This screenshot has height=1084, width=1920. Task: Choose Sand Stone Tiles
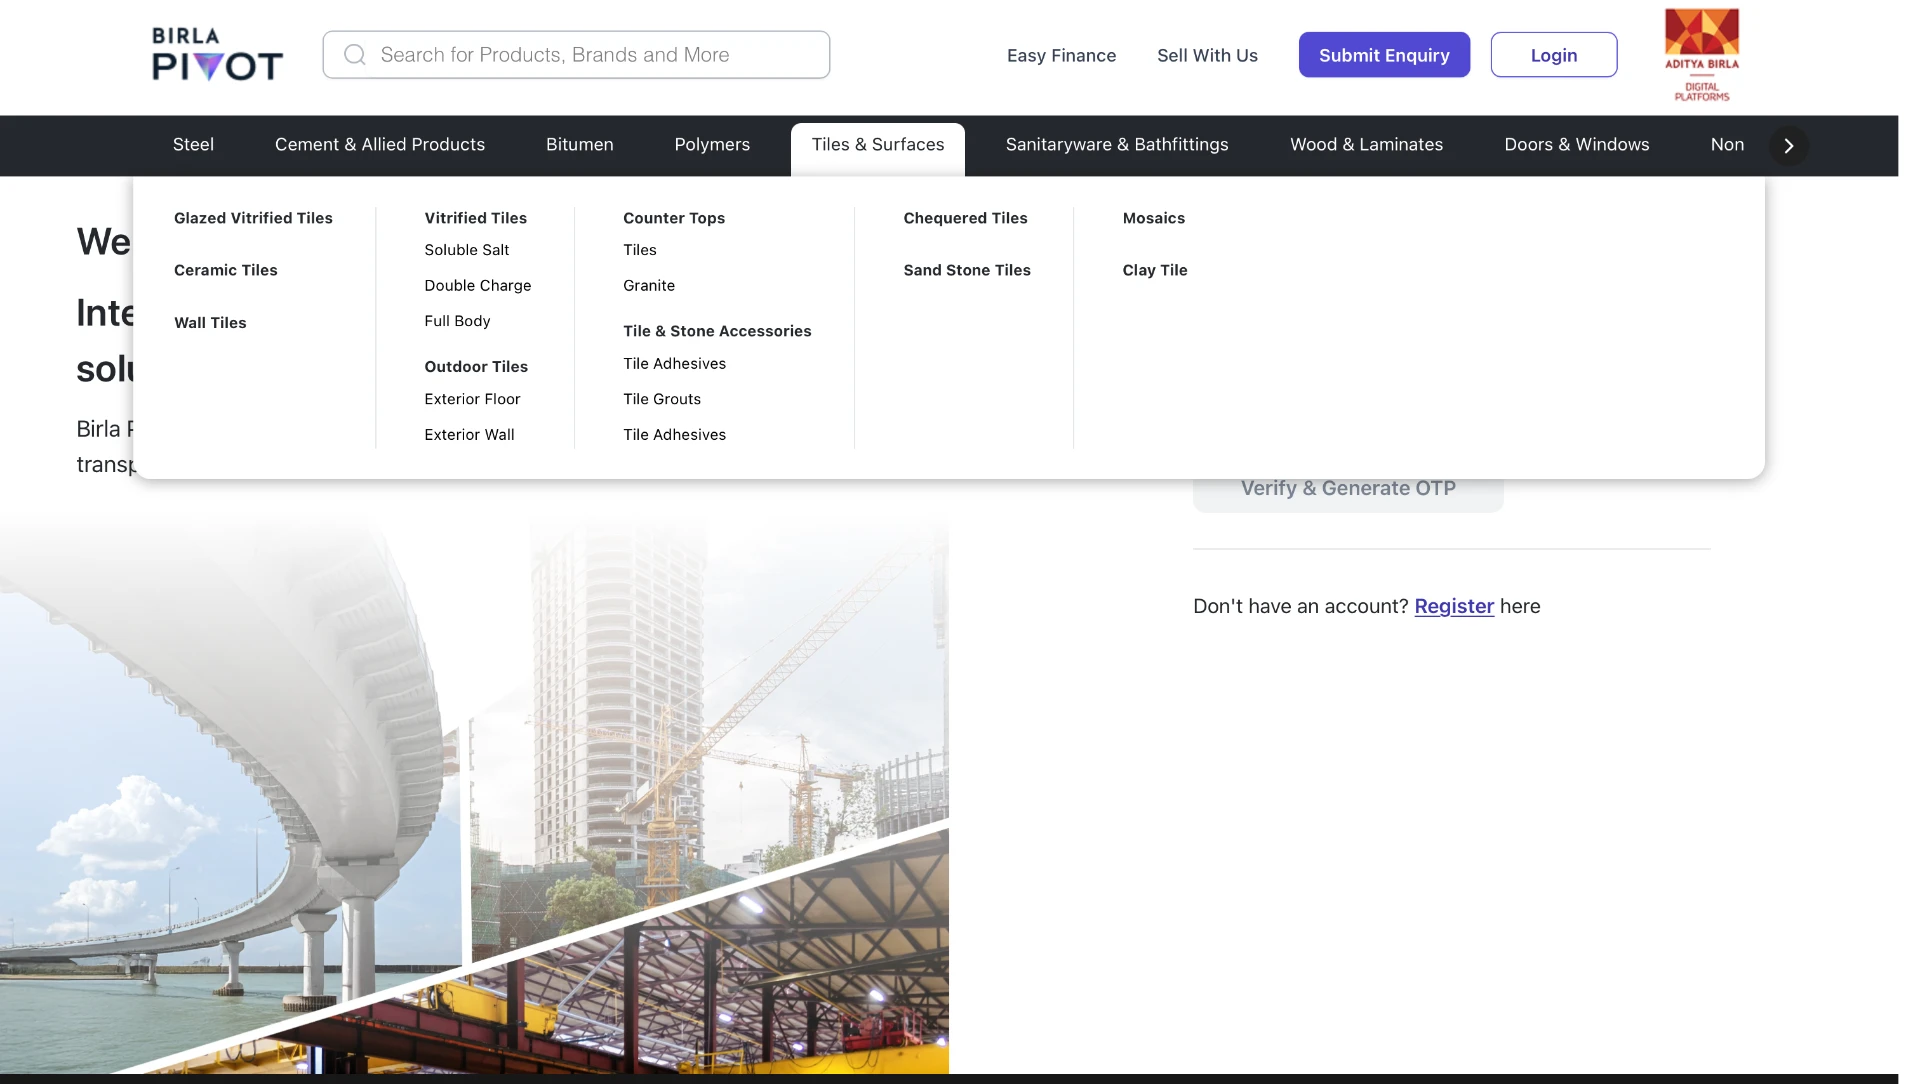point(967,270)
